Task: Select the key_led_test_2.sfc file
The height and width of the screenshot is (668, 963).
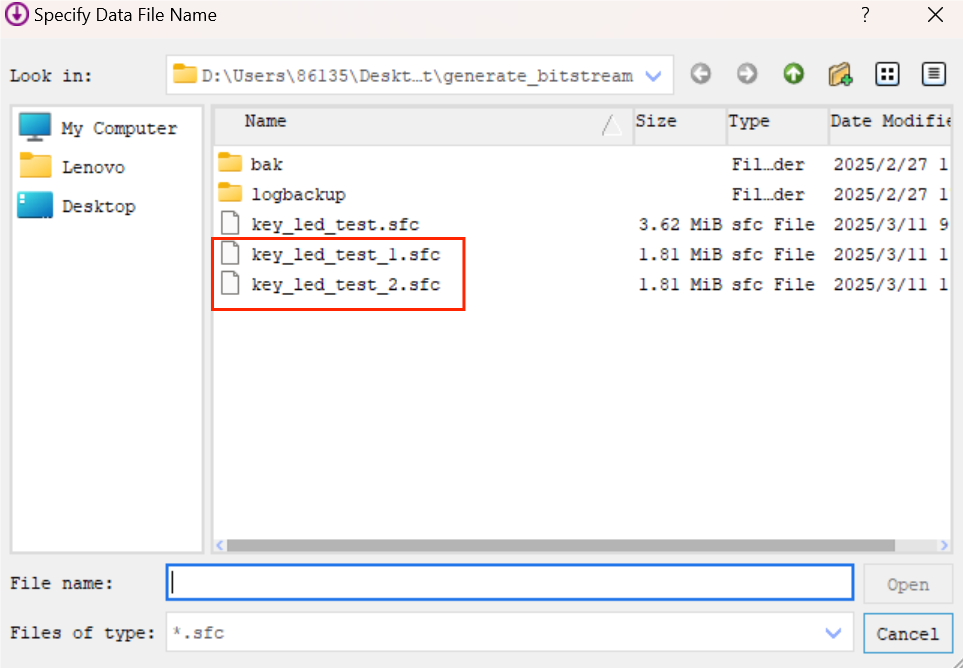Action: pos(345,285)
